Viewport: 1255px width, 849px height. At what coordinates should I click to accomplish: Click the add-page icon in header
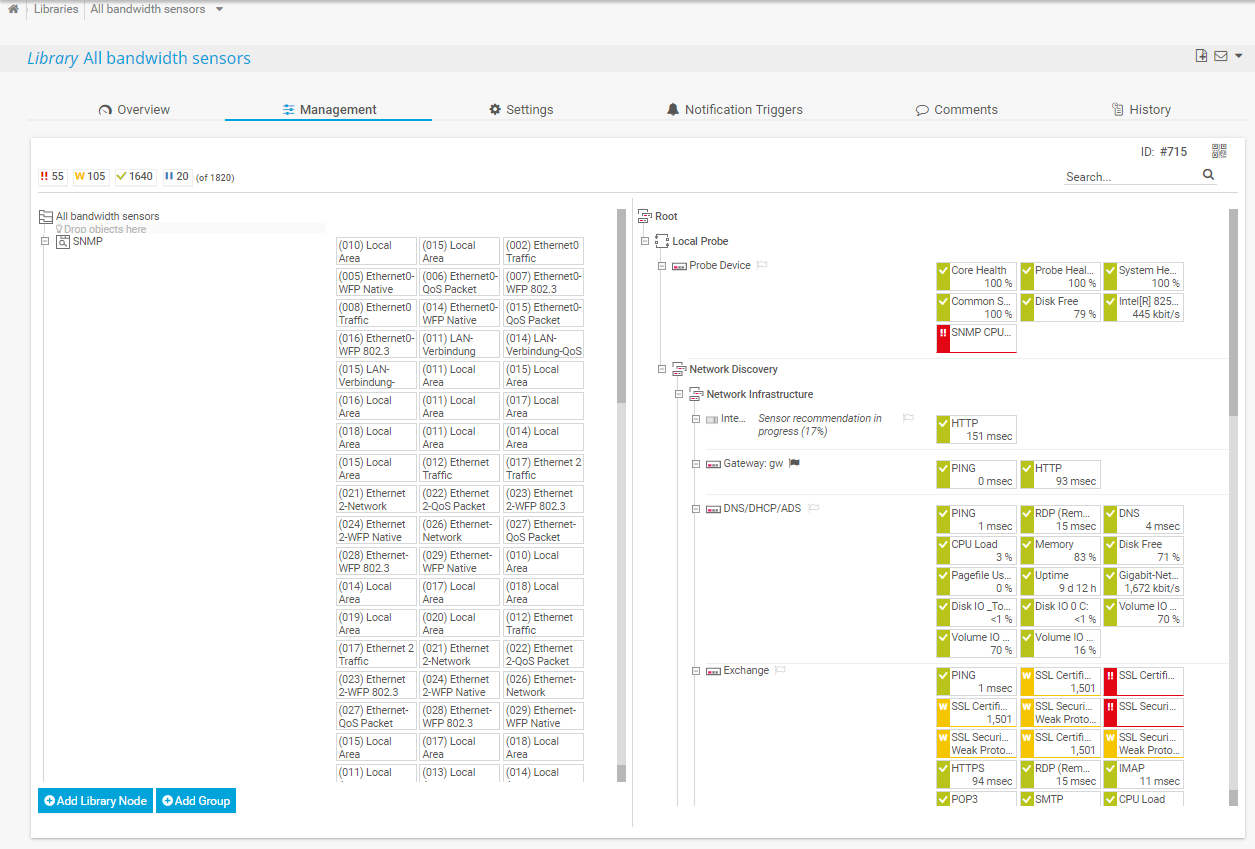(x=1201, y=56)
